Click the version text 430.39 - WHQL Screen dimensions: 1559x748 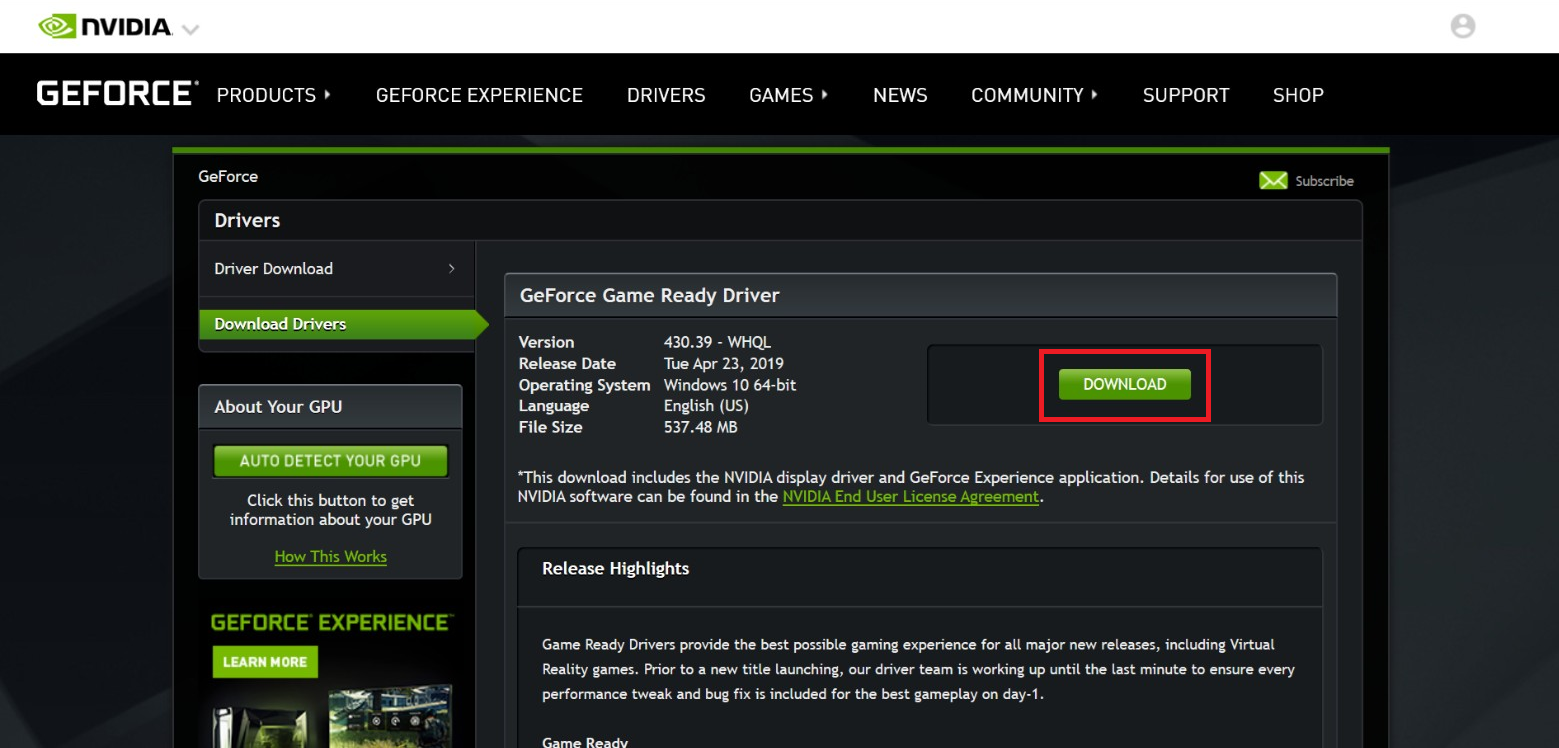717,342
